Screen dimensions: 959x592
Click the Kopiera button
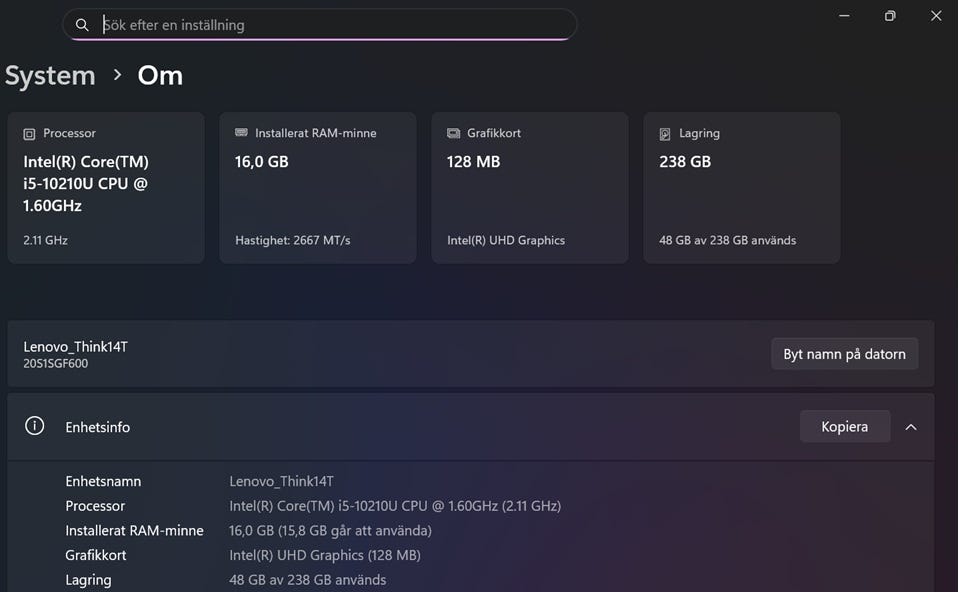click(x=845, y=427)
